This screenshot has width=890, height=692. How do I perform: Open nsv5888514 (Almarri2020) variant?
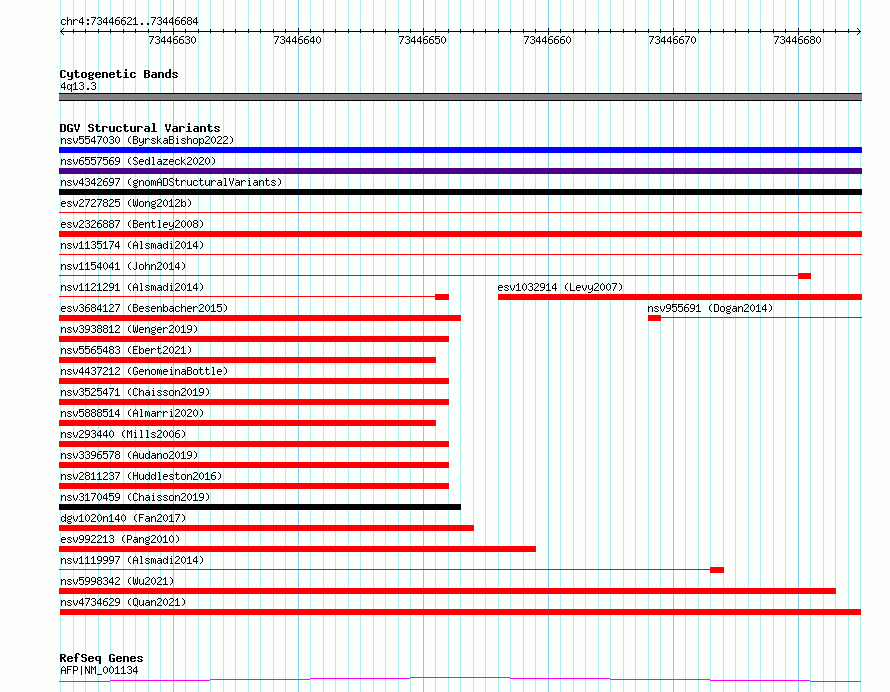point(132,413)
